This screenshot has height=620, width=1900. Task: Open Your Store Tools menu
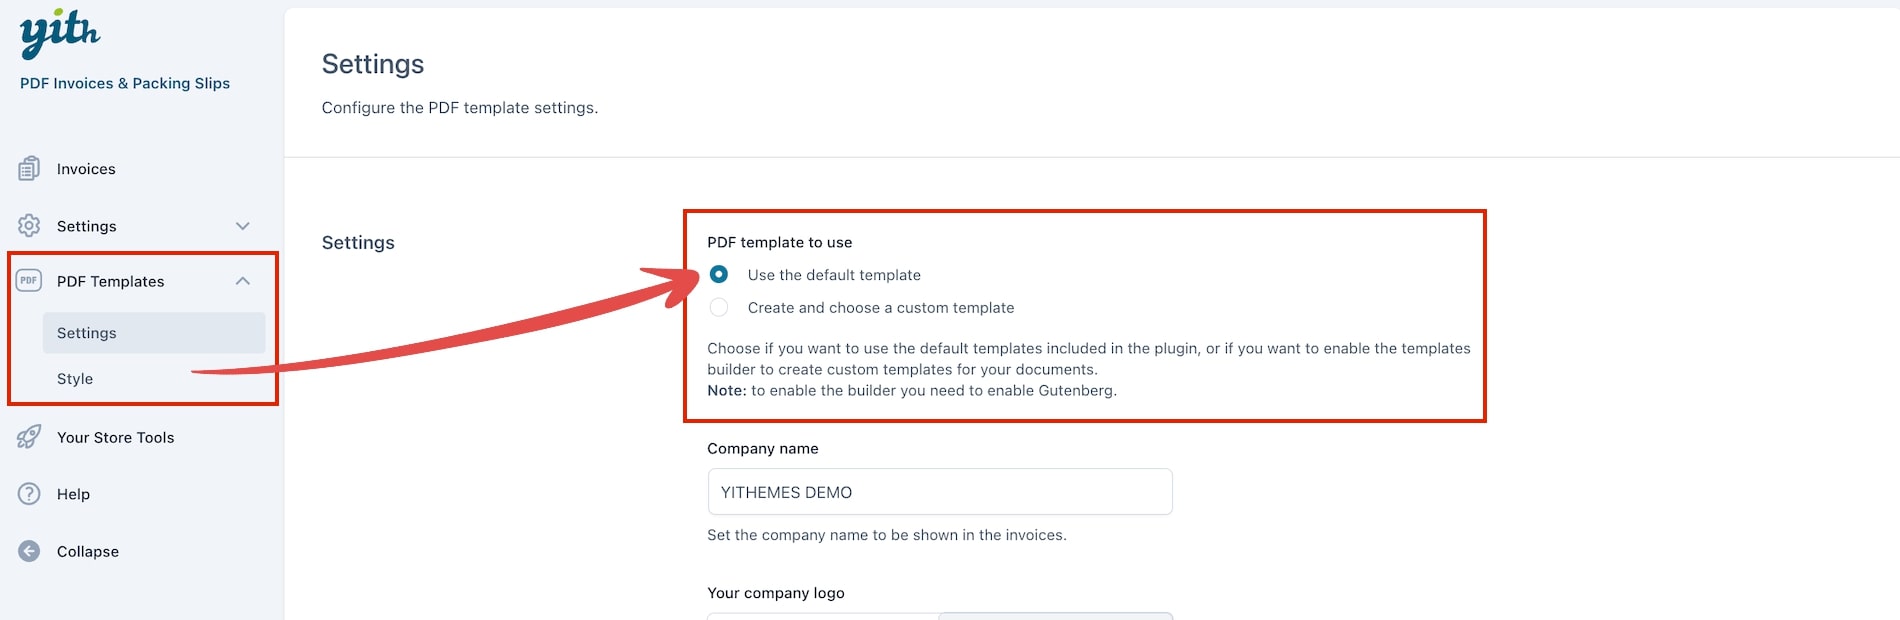115,437
